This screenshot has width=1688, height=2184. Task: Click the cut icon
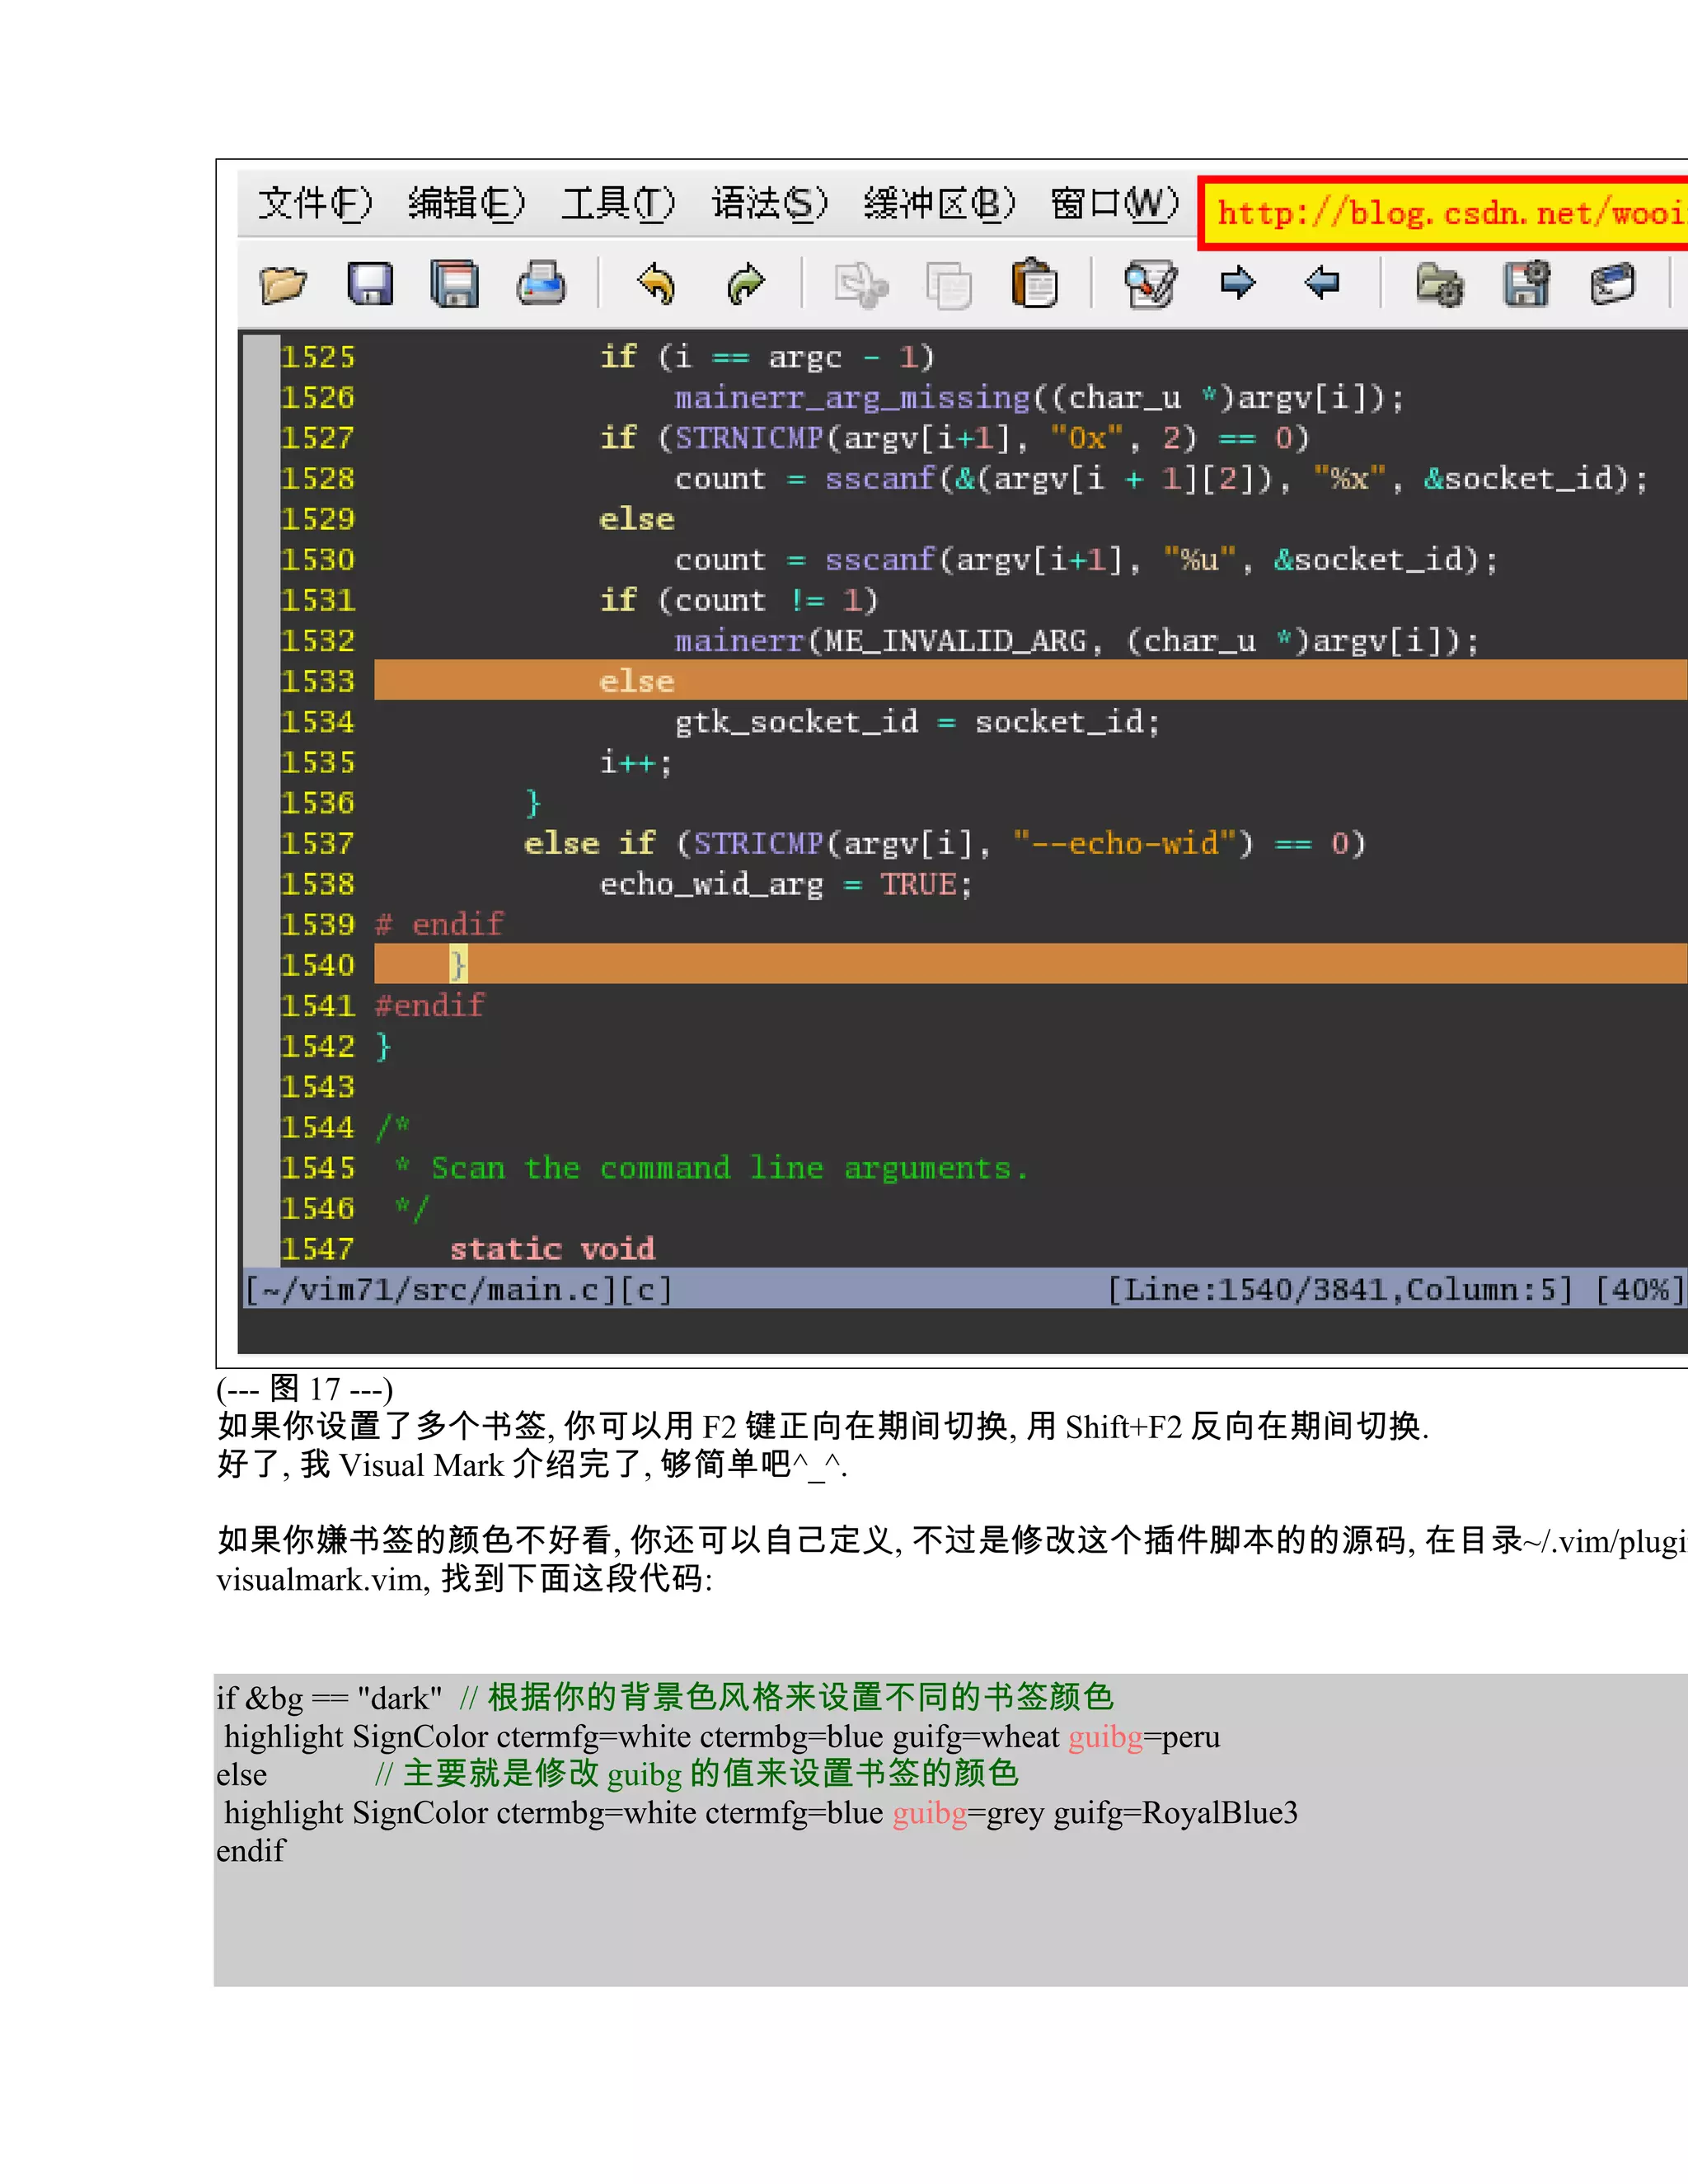tap(861, 285)
